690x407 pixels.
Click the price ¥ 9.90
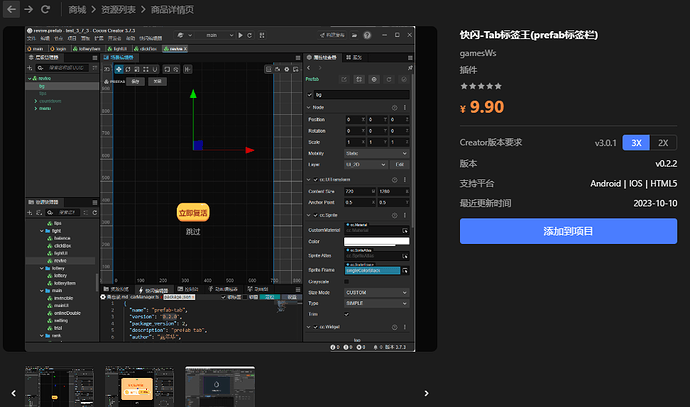pos(482,107)
